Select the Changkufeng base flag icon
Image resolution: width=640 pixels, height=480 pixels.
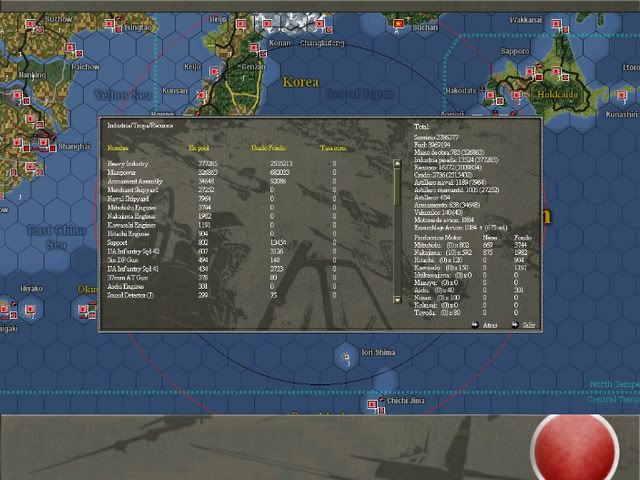click(320, 24)
